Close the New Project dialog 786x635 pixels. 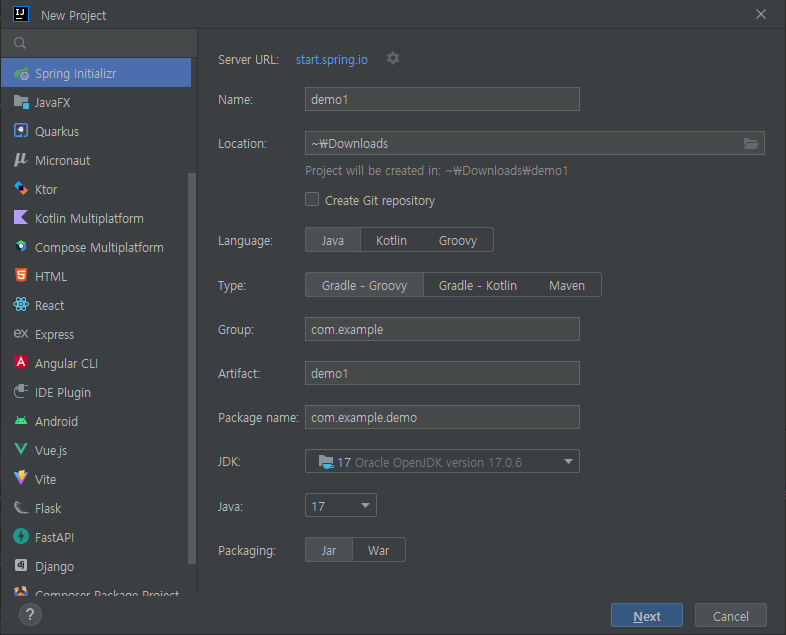click(760, 15)
